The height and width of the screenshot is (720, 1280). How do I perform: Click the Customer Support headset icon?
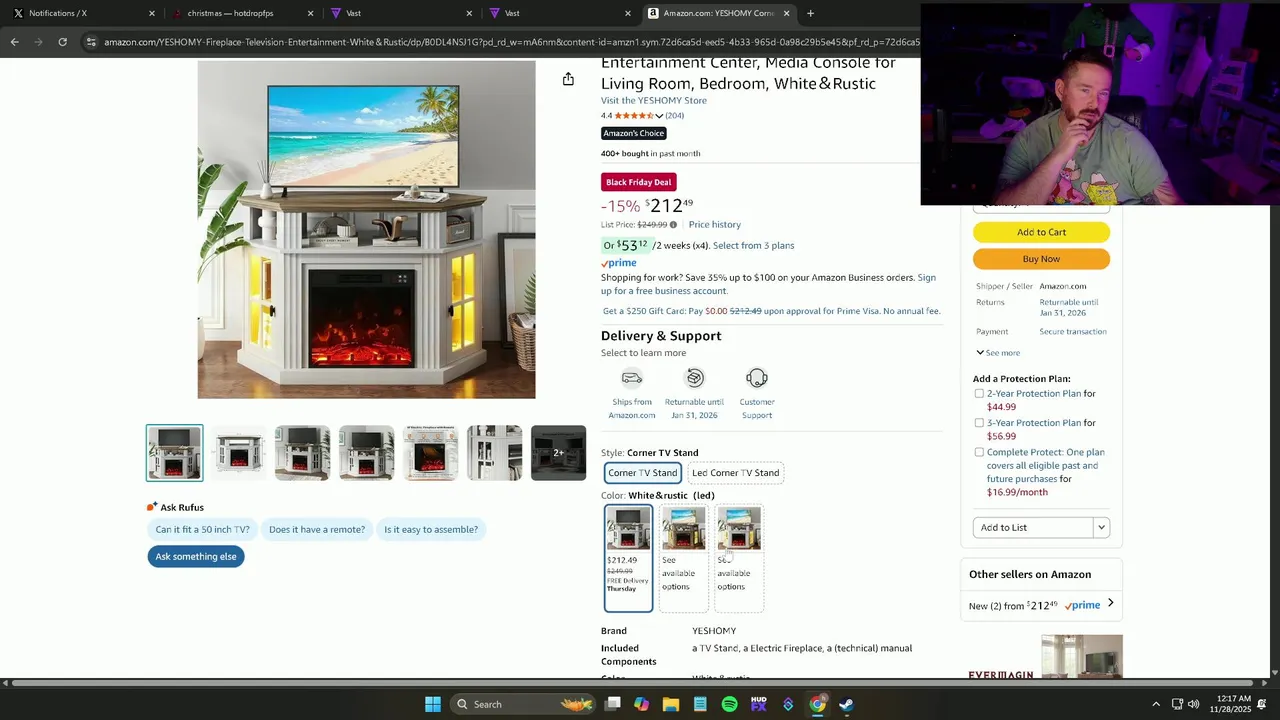point(757,378)
